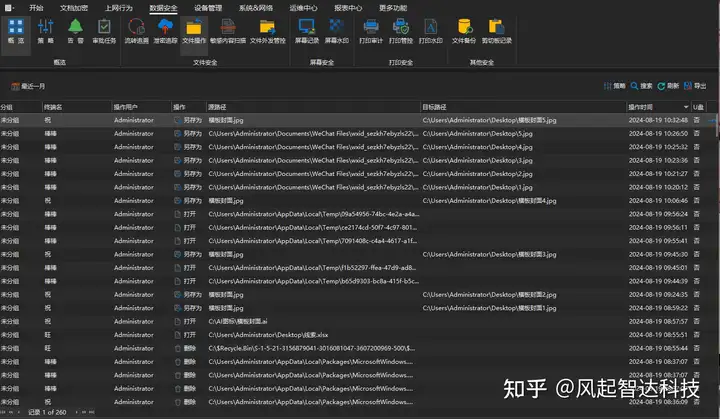Viewport: 720px width, 419px height.
Task: Select the $Recycle.Bin source path cell
Action: (312, 348)
